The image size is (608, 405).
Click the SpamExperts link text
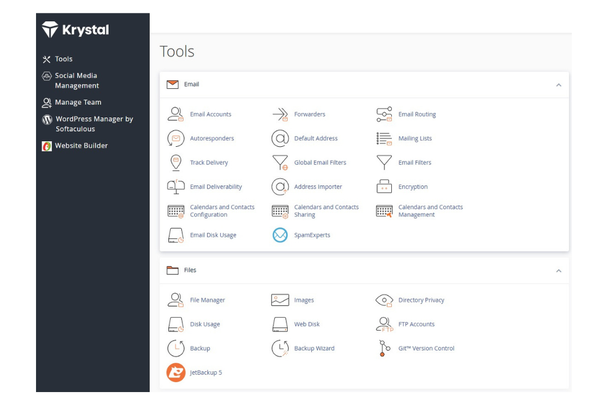click(312, 235)
